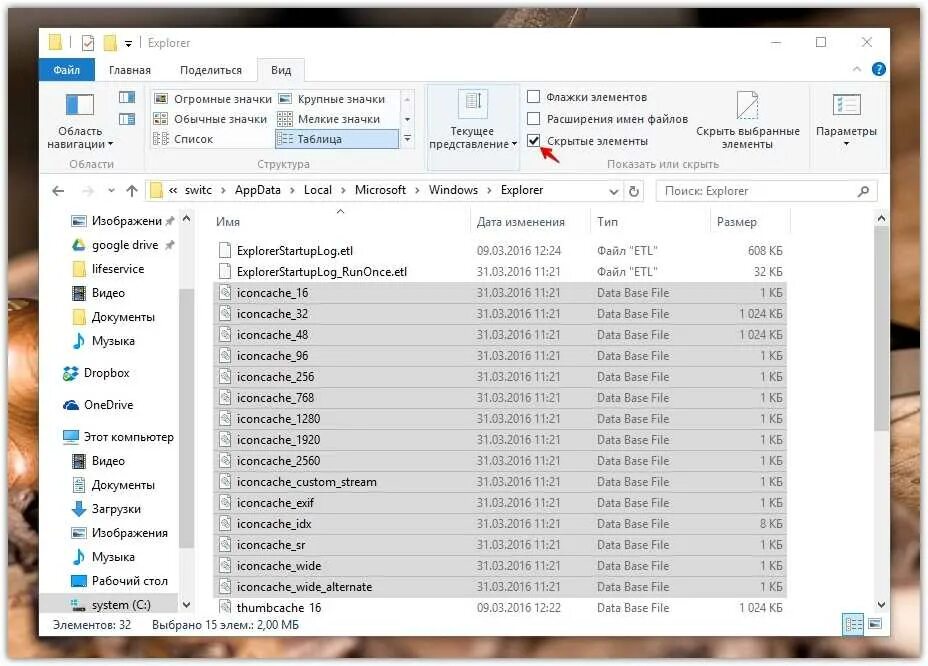Open google drive in quick access
Viewport: 928px width, 666px height.
(x=116, y=245)
